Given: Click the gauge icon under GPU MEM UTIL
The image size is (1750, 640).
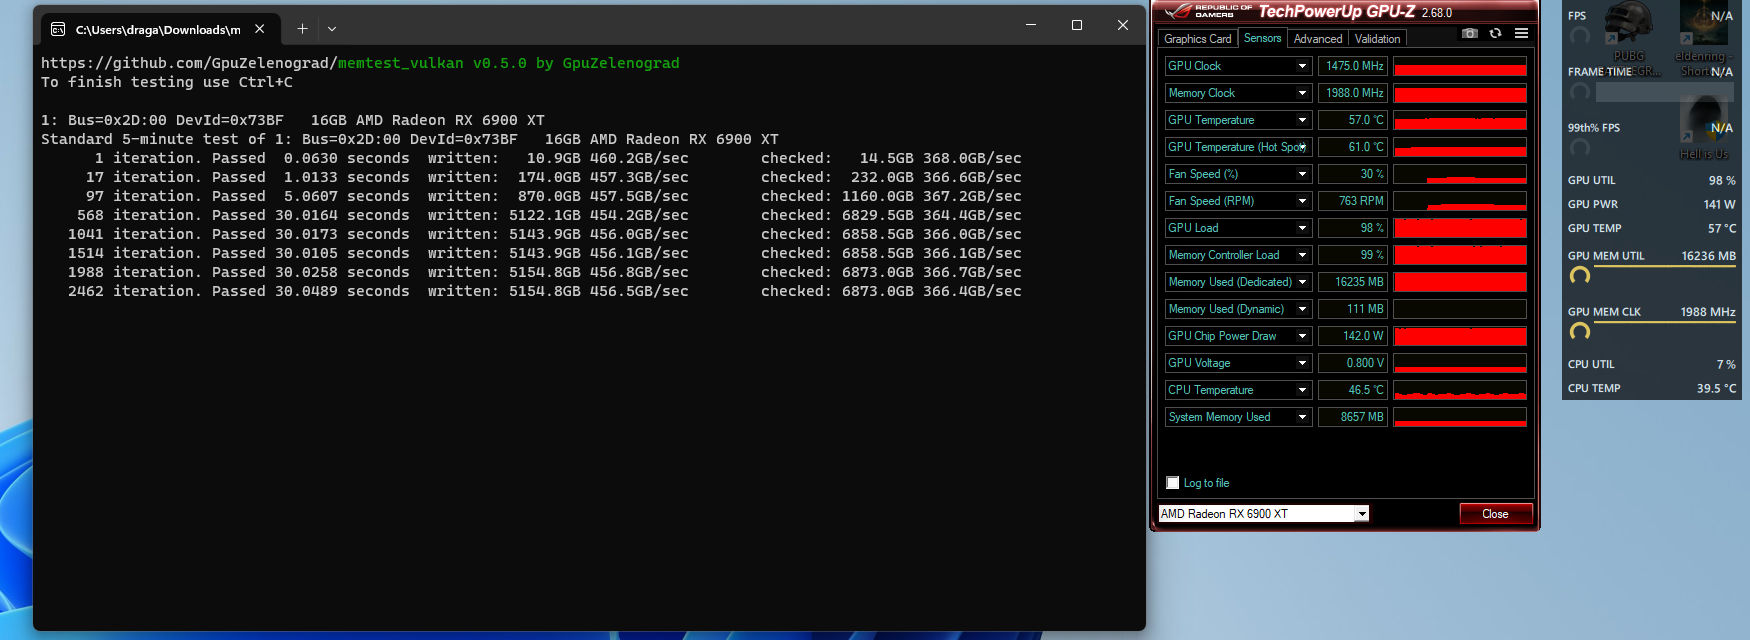Looking at the screenshot, I should tap(1580, 276).
